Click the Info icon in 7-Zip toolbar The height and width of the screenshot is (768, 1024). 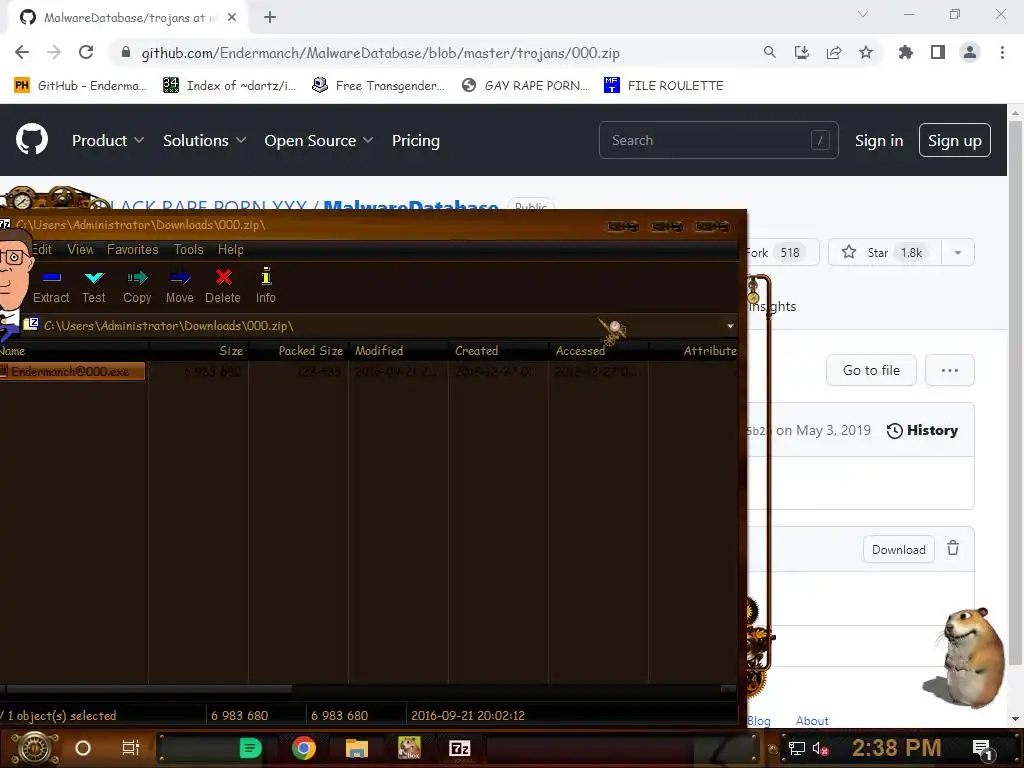(x=266, y=276)
